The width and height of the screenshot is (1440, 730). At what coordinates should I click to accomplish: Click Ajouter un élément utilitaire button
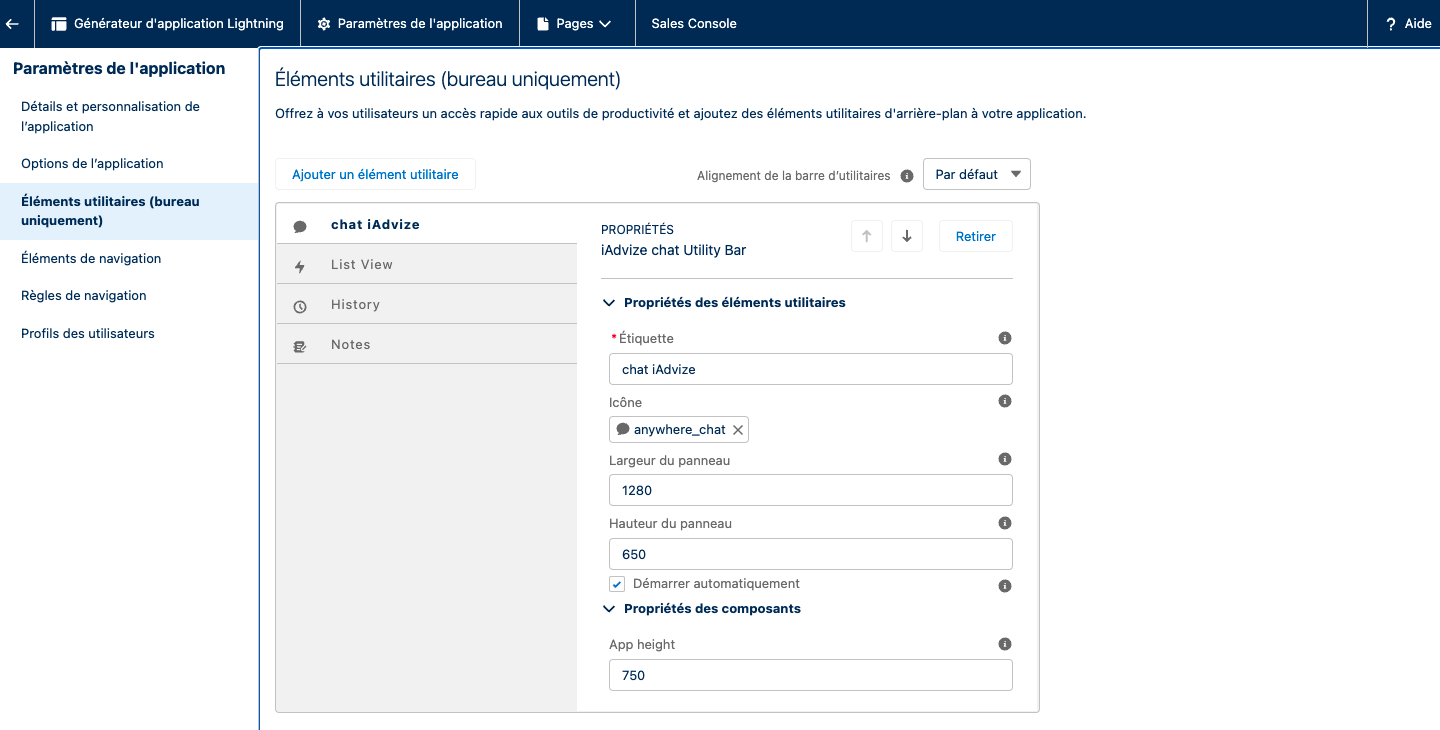pos(375,175)
